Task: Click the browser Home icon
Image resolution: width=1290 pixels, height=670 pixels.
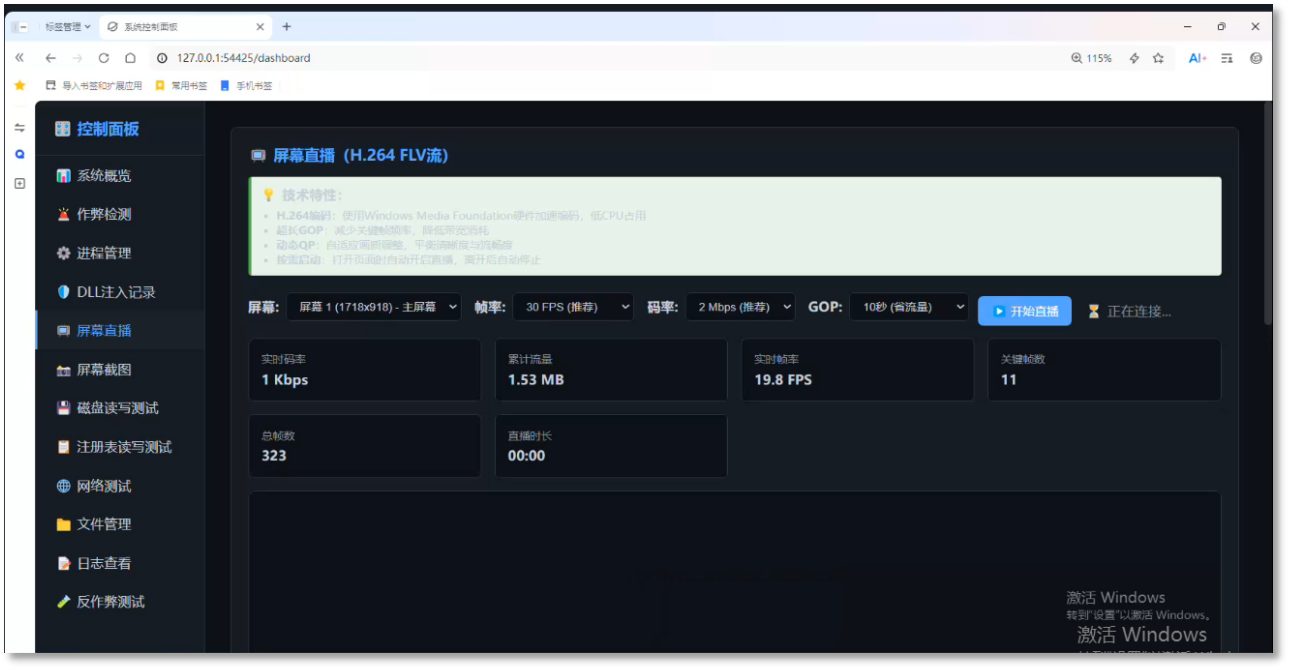Action: (x=130, y=58)
